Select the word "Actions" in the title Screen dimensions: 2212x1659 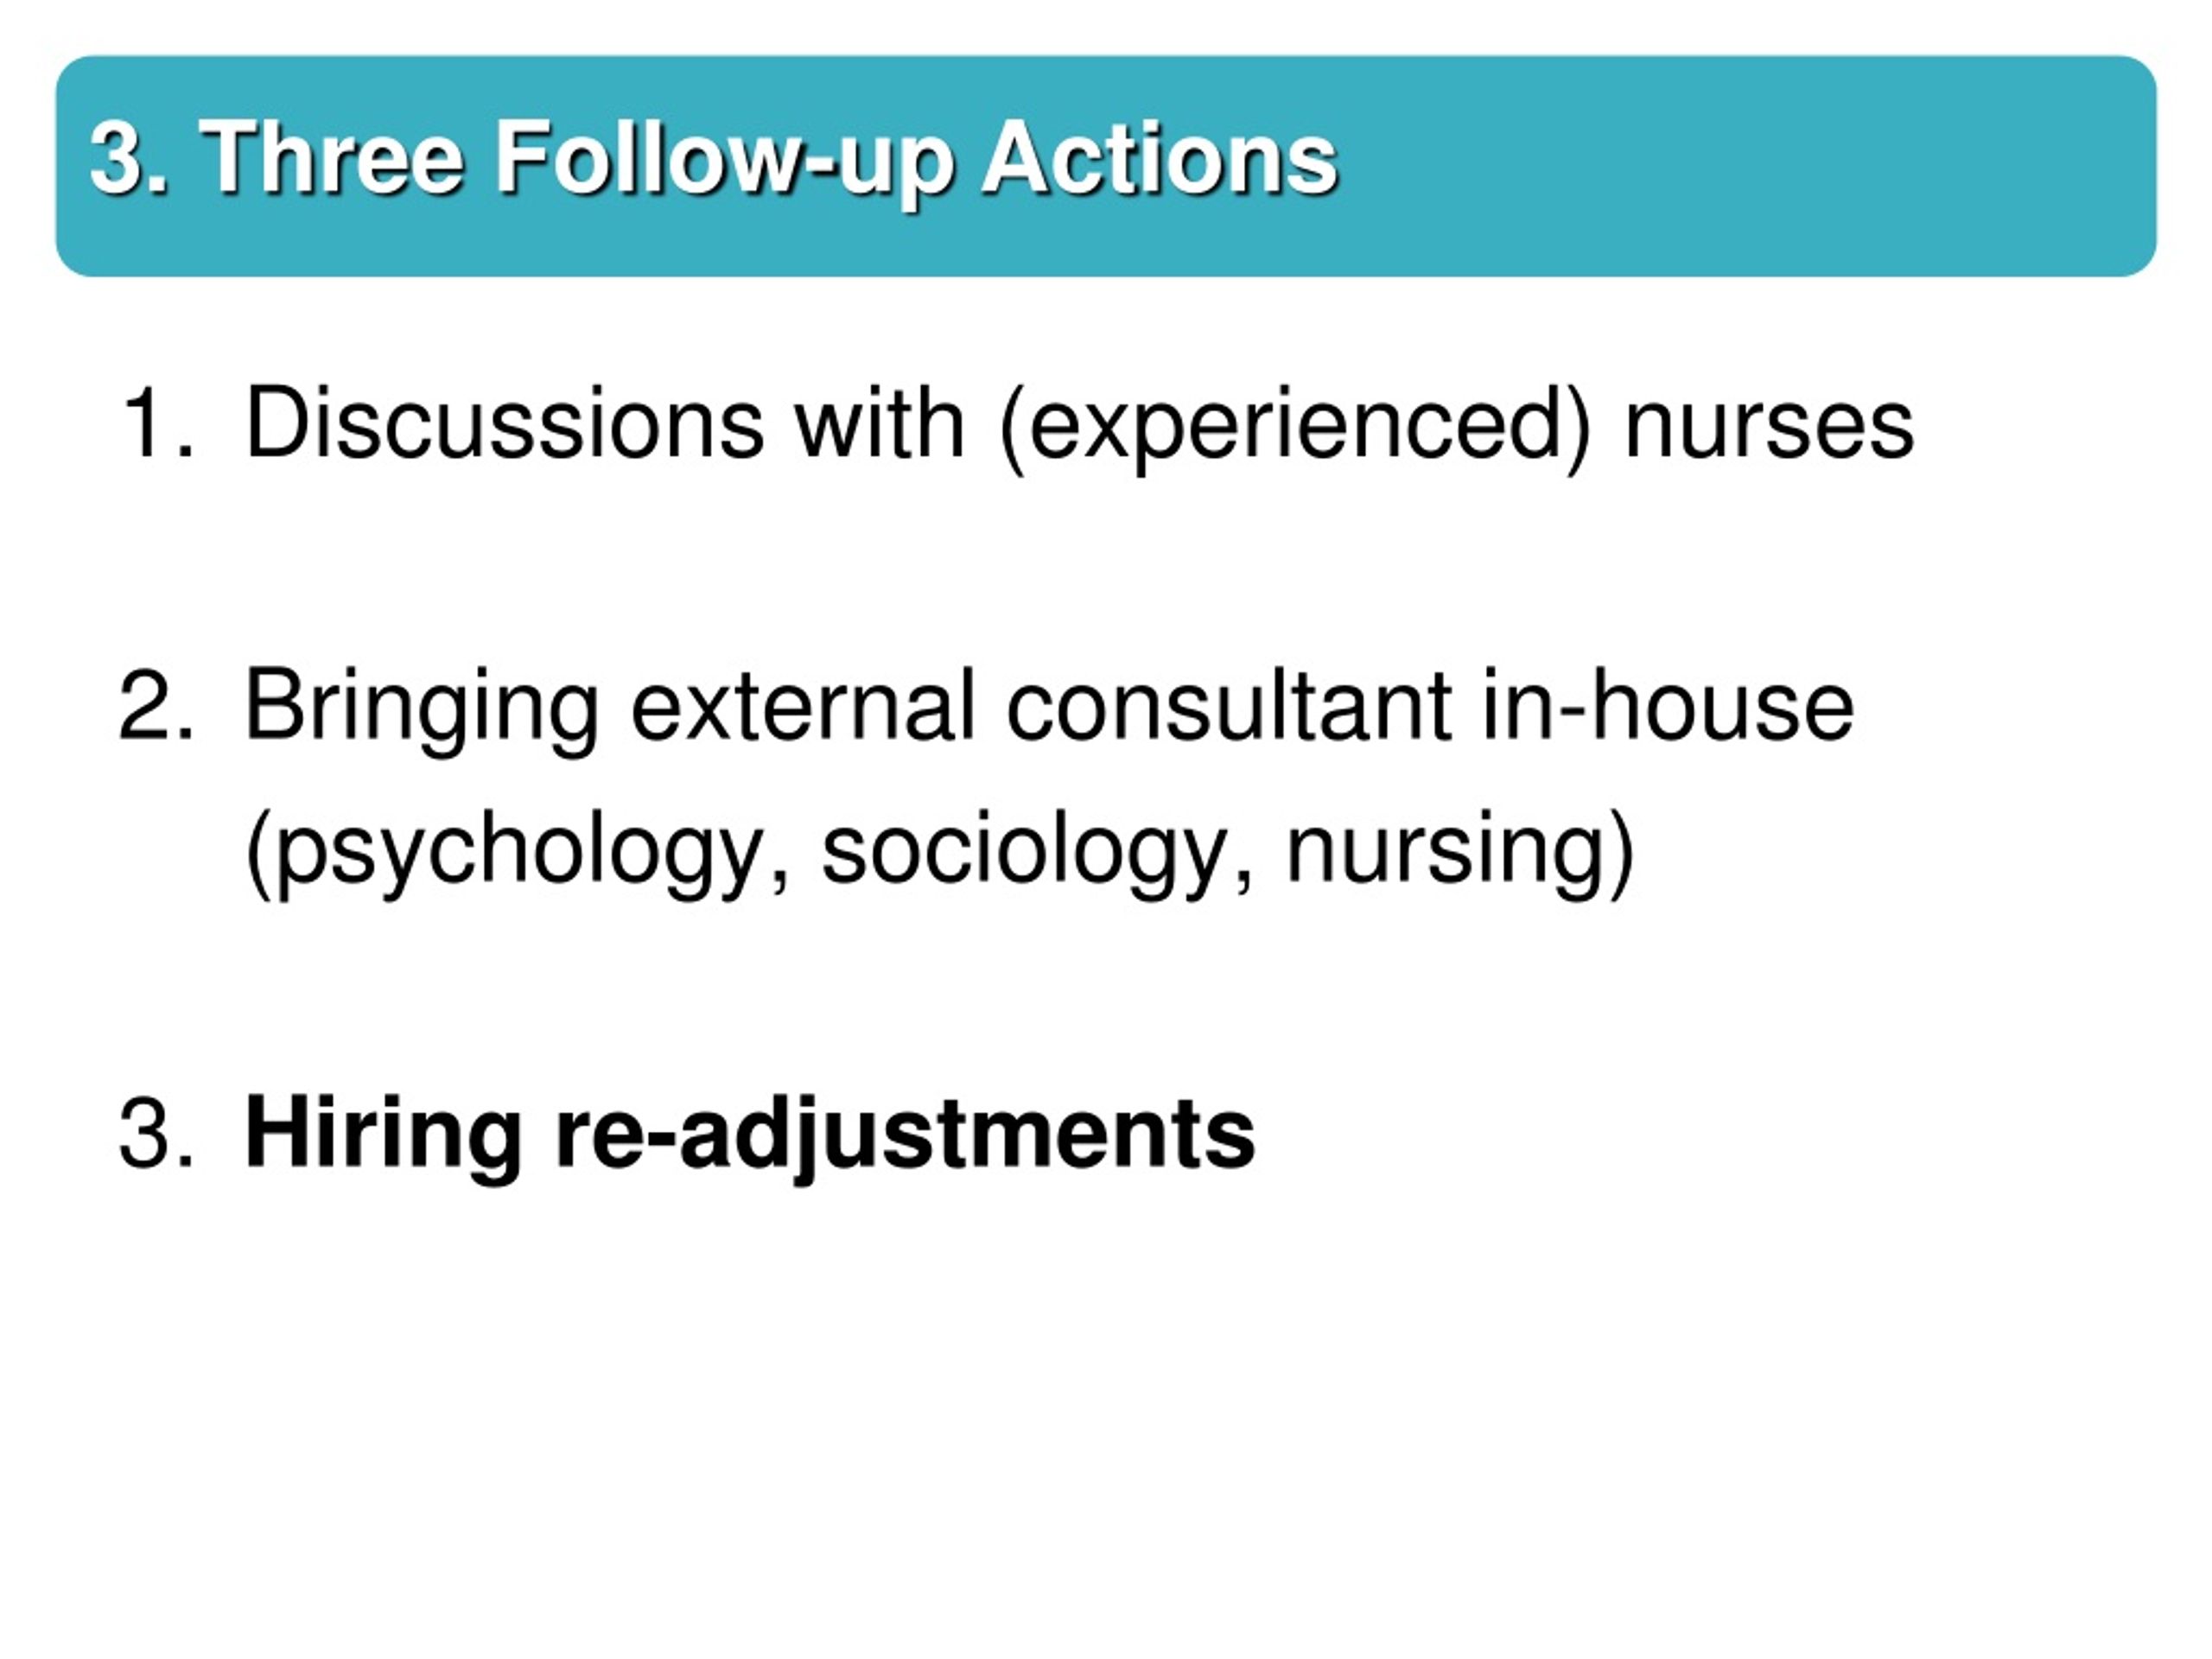(1159, 157)
